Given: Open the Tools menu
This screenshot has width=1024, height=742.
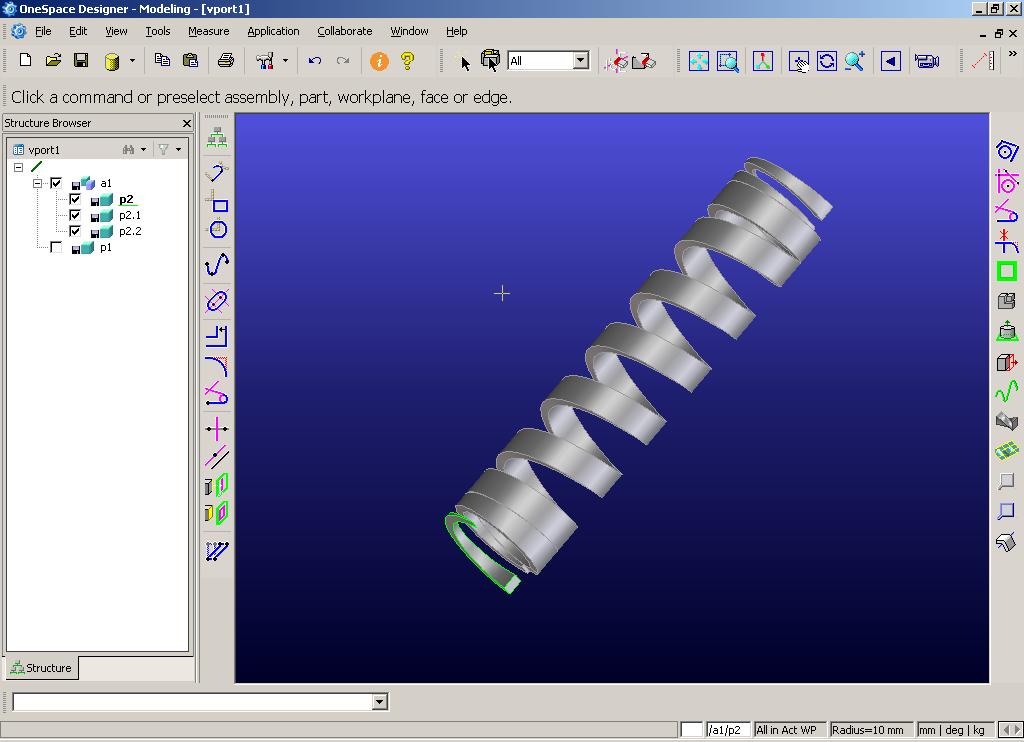Looking at the screenshot, I should (x=157, y=31).
